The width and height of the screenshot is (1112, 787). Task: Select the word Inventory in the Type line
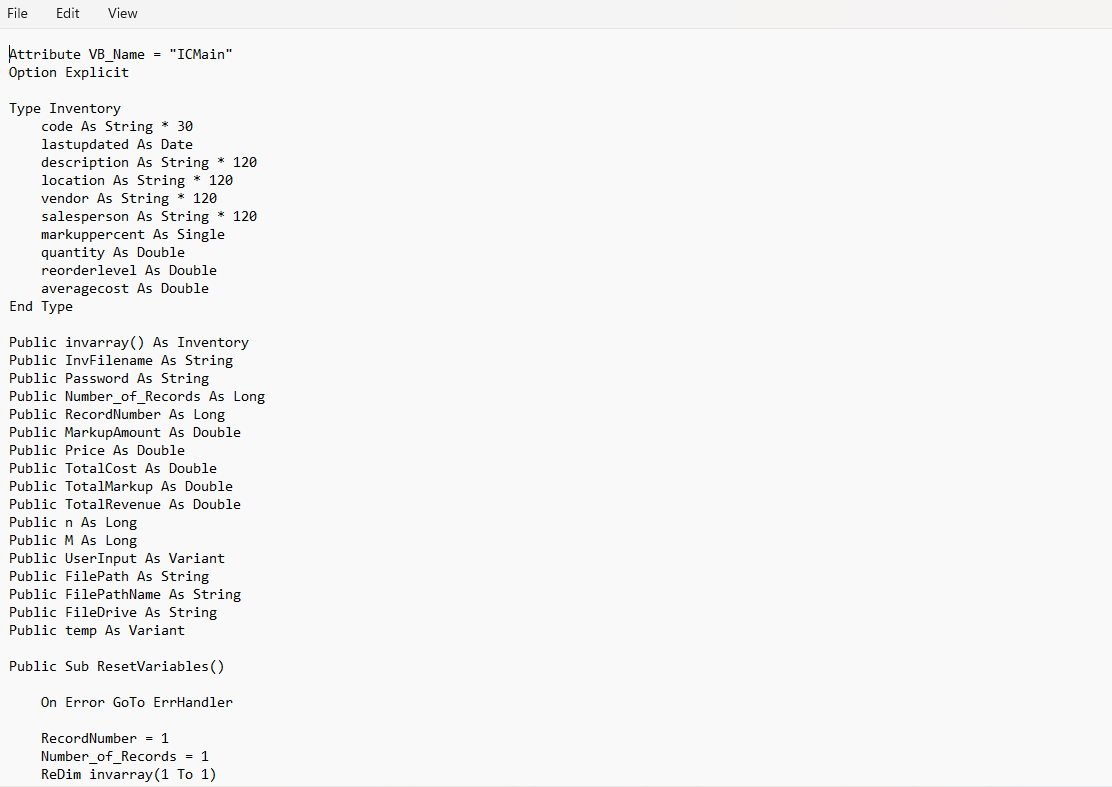84,108
